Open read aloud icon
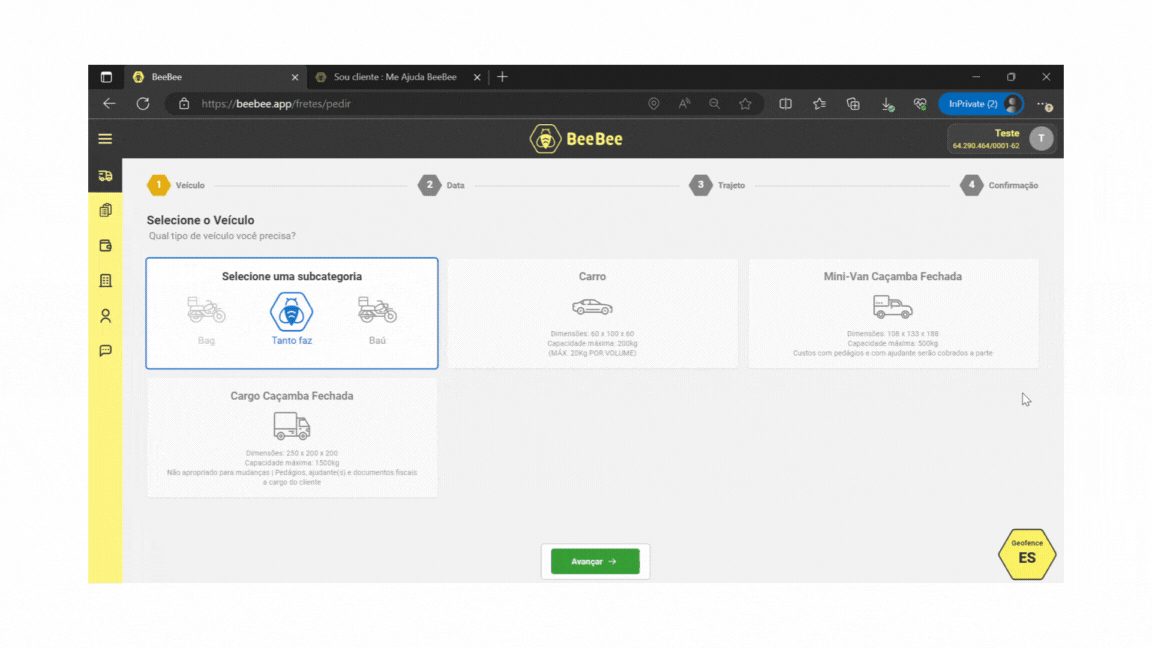1152x648 pixels. point(684,104)
